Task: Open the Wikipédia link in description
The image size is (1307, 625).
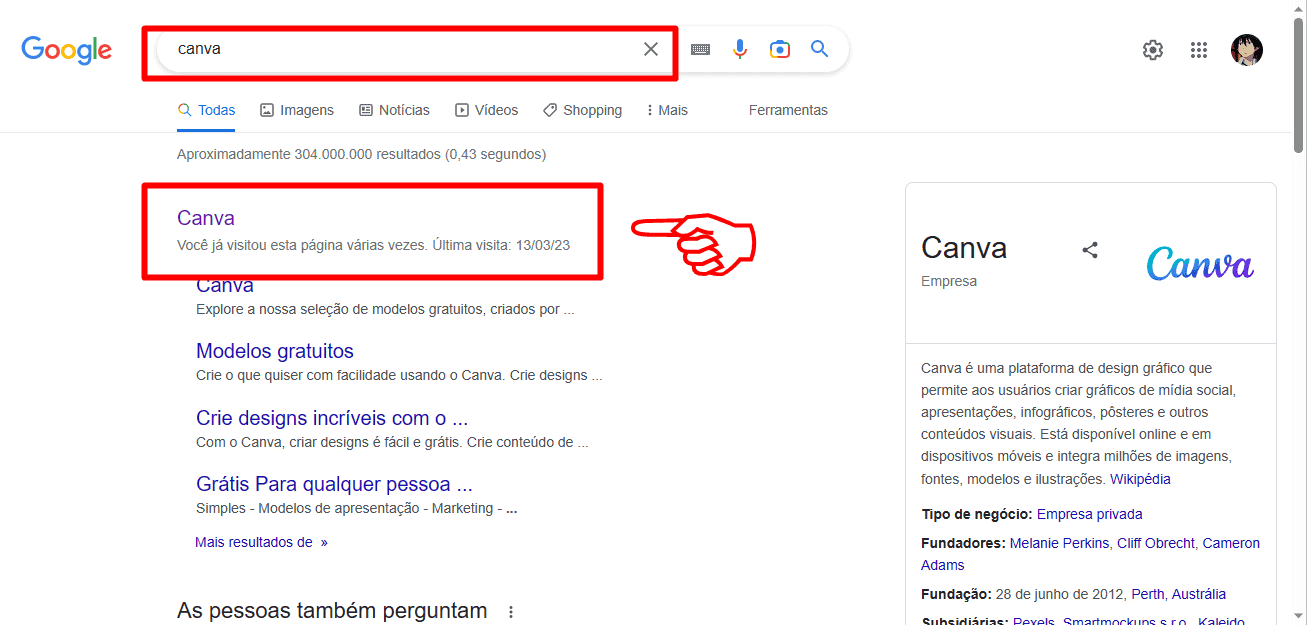Action: point(1140,479)
